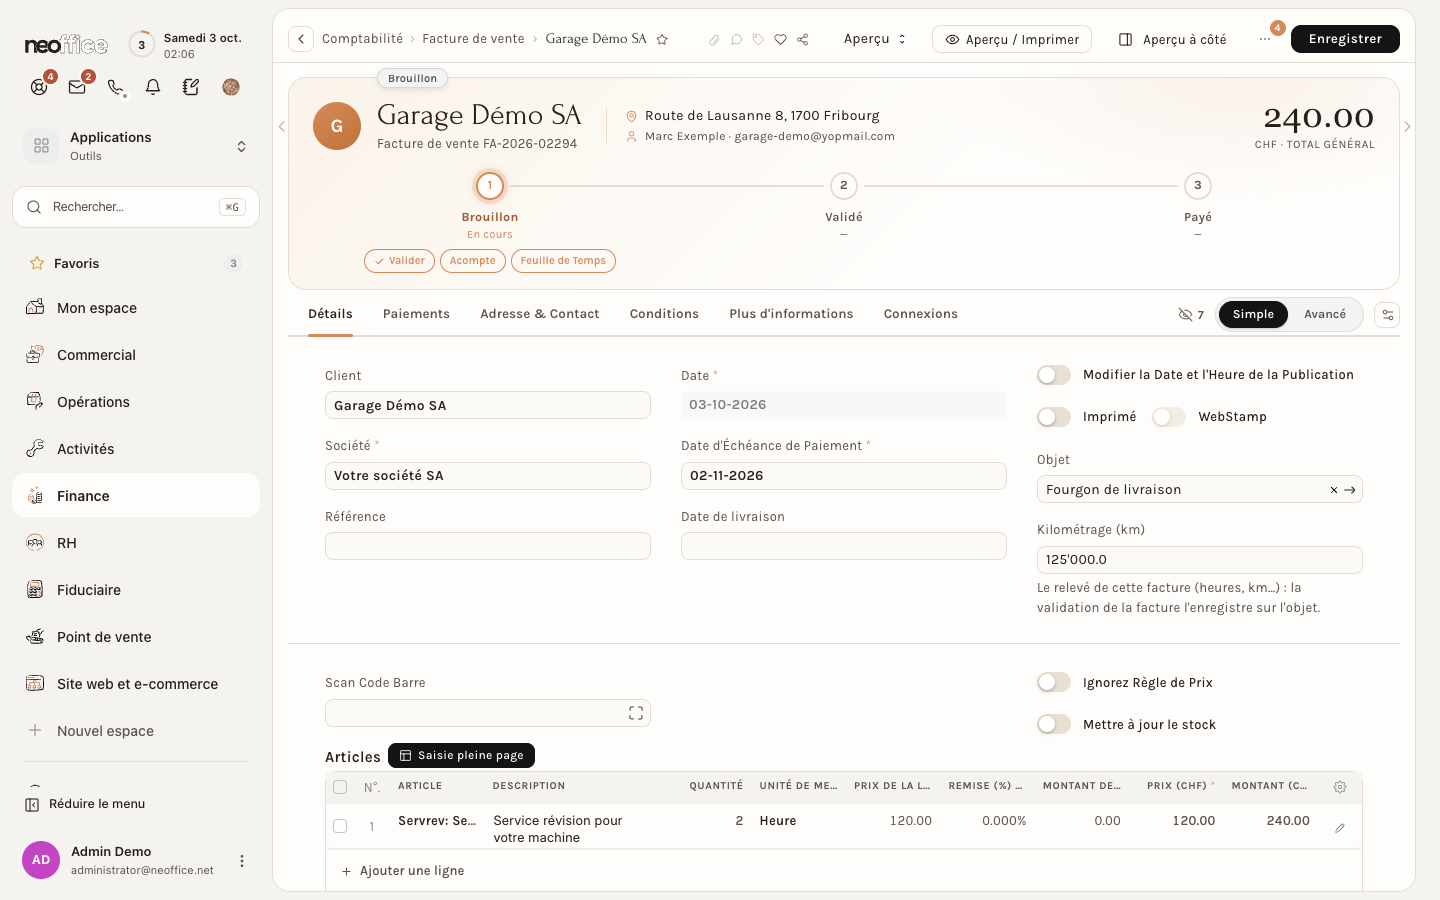
Task: Open the Société field Votre société SA
Action: (x=488, y=476)
